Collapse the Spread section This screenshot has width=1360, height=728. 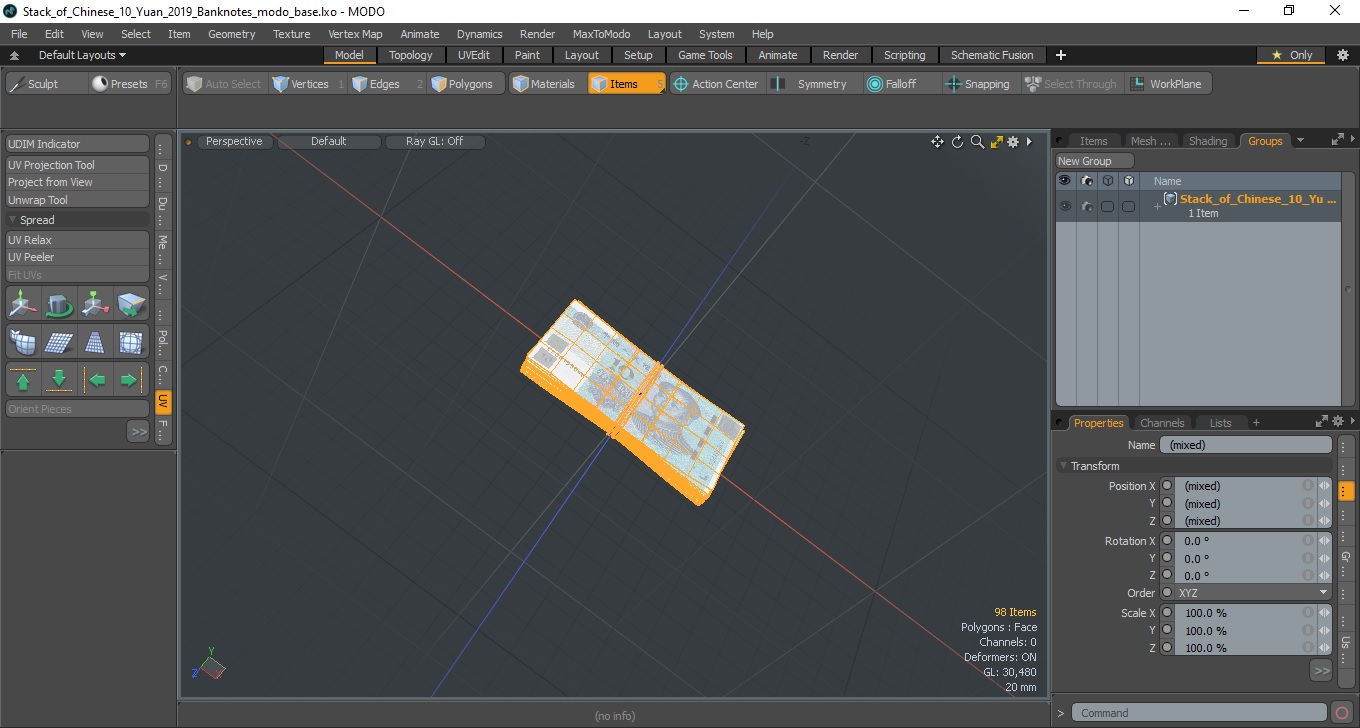pos(13,220)
